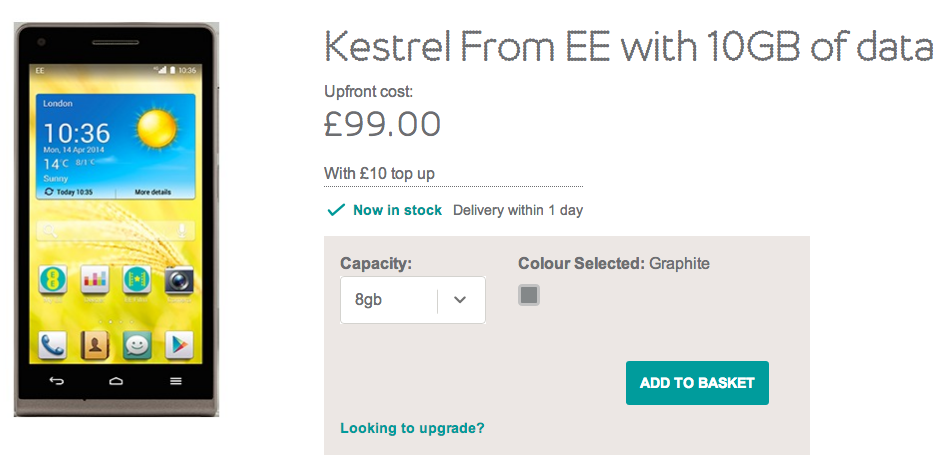
Task: Click the messaging smiley icon in dock
Action: (x=137, y=345)
